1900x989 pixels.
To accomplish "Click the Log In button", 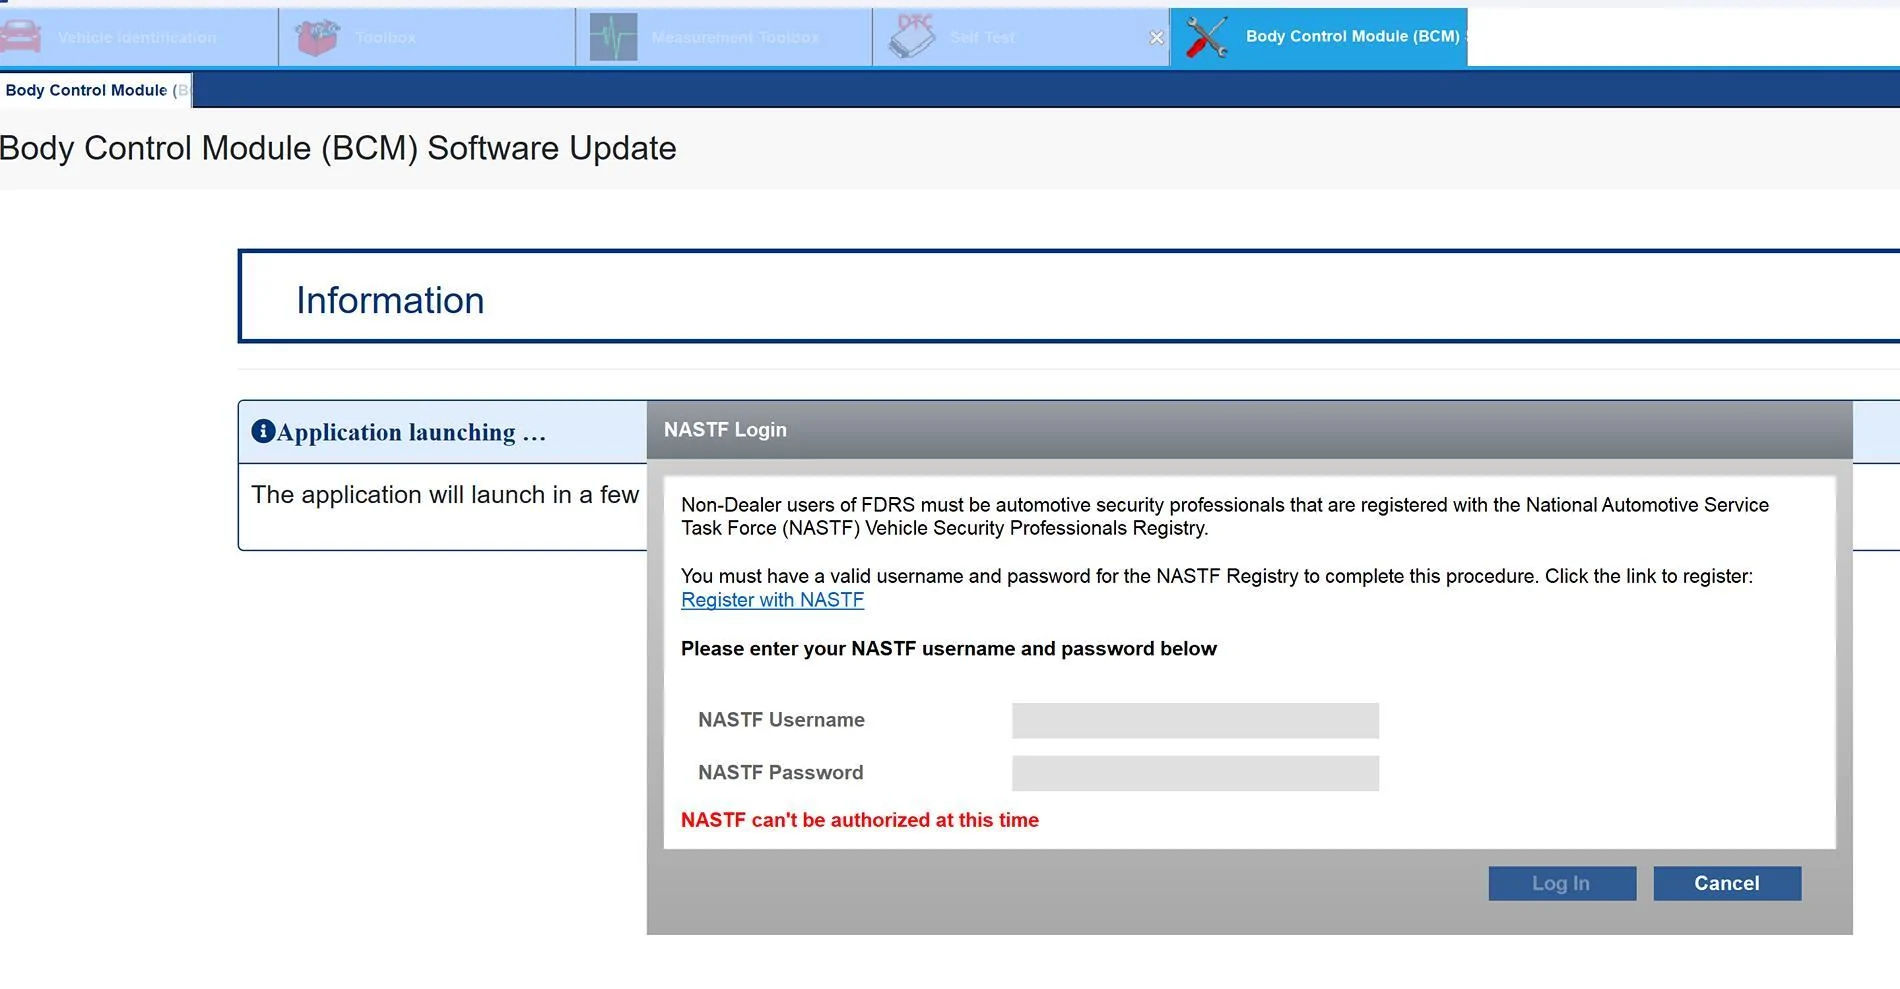I will (1562, 883).
